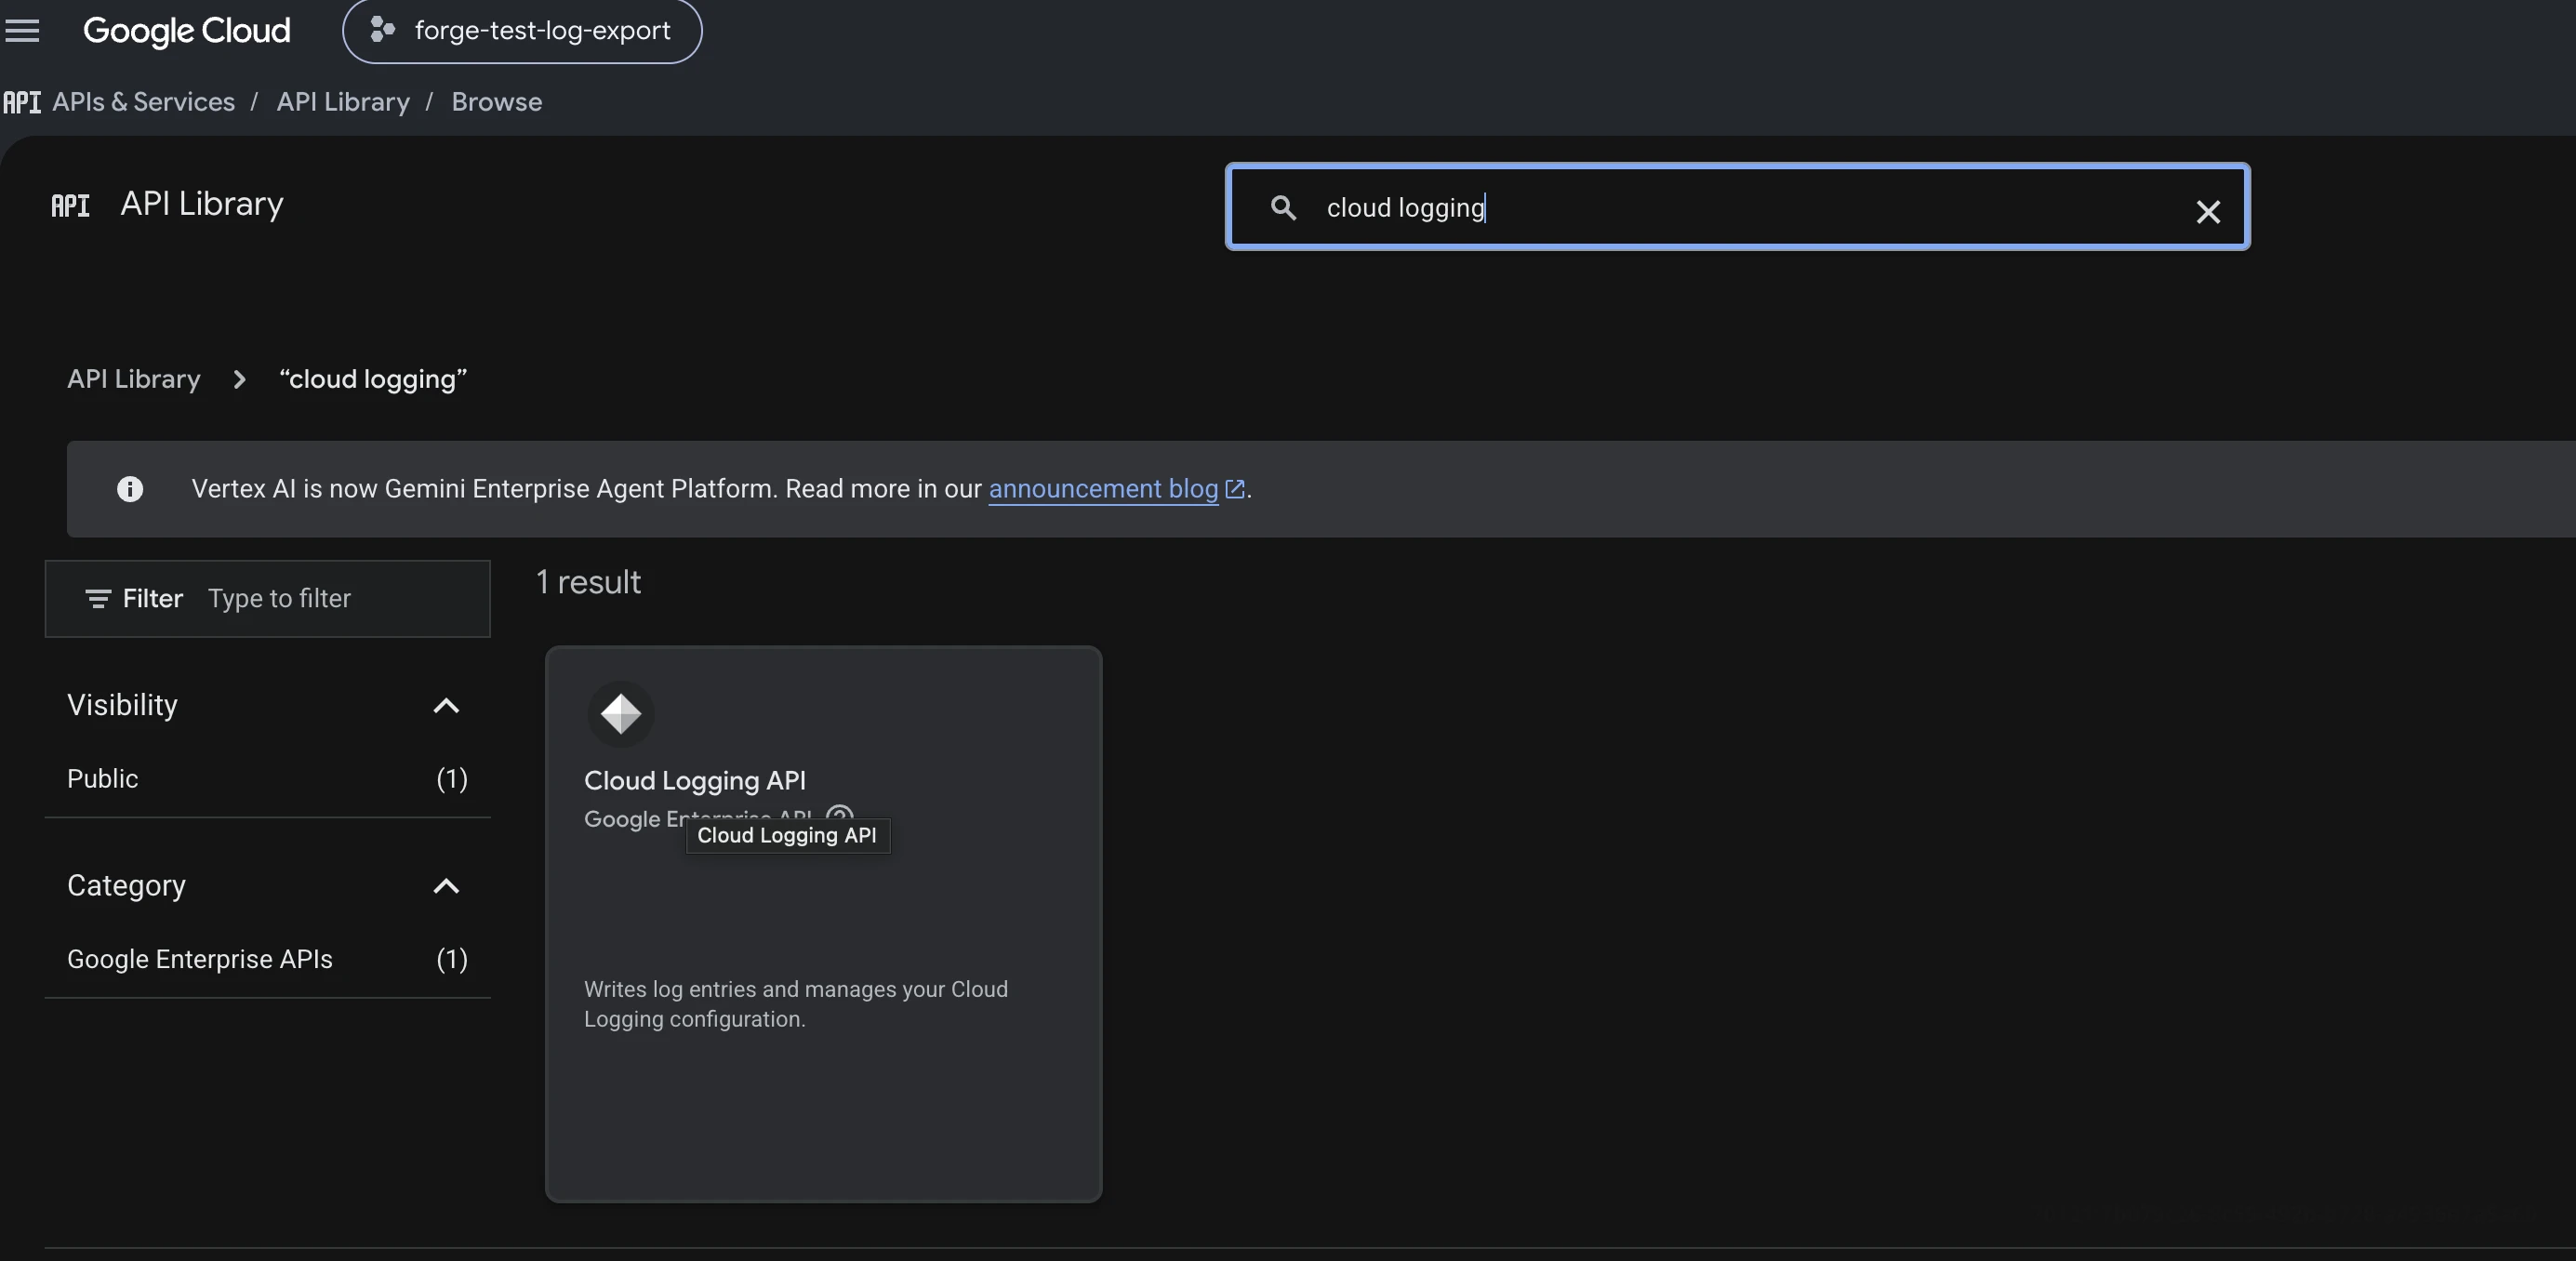The image size is (2576, 1261).
Task: Collapse the Visibility section
Action: click(446, 706)
